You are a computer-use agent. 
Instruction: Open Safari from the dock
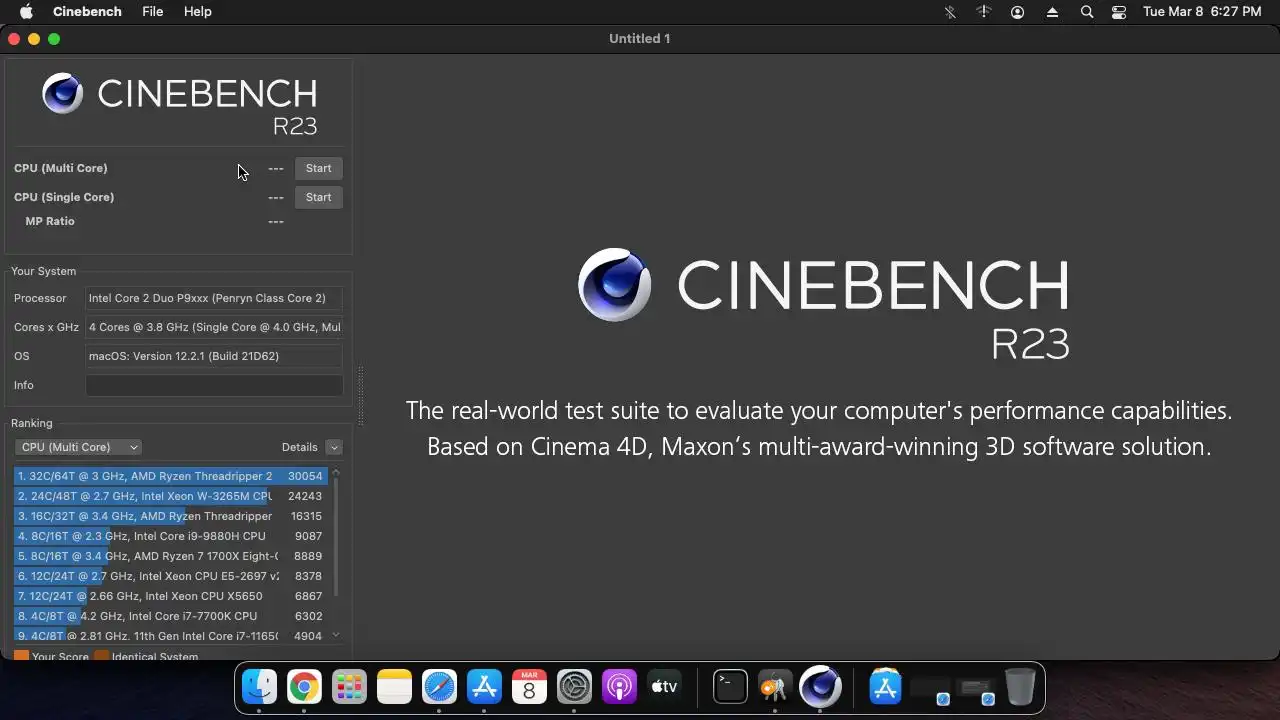439,687
